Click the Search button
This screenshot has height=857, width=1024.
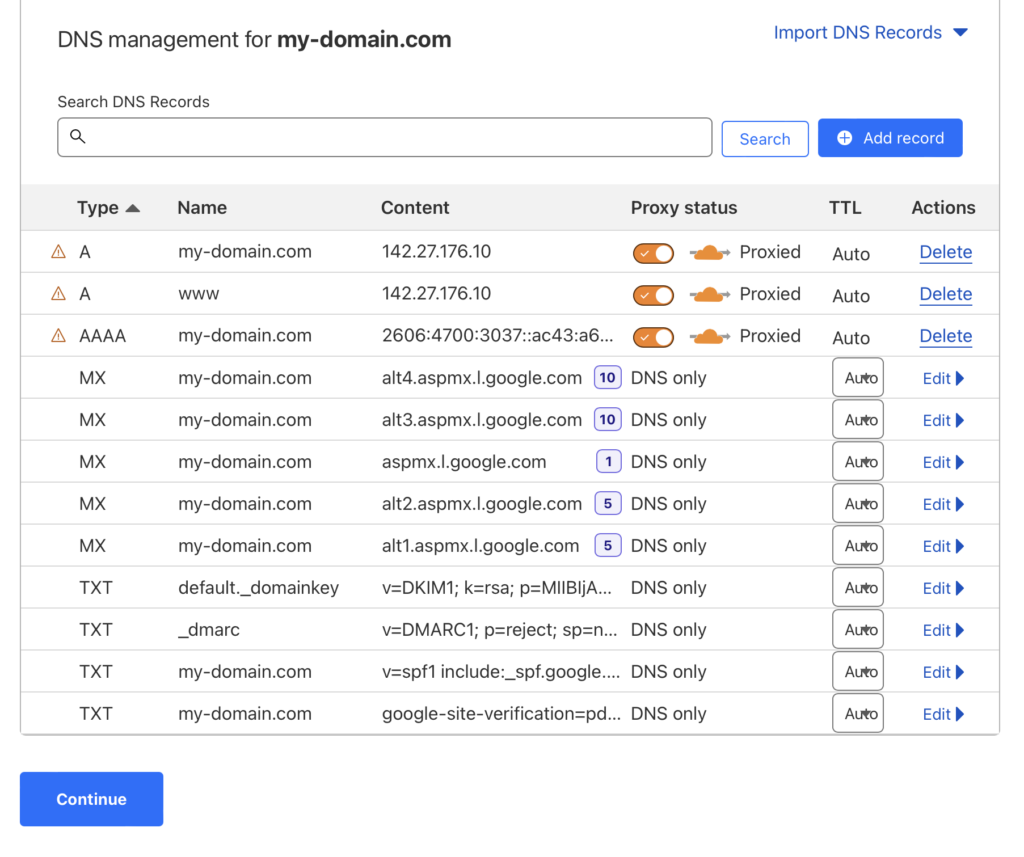coord(765,138)
